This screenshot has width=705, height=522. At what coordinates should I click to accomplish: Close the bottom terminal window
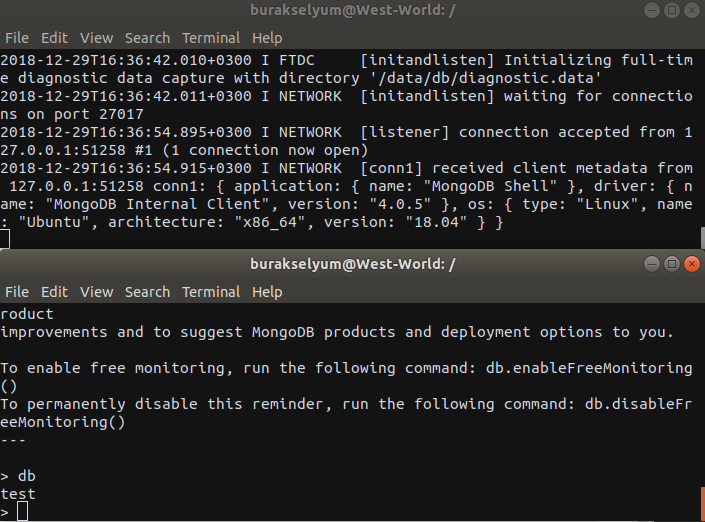pyautogui.click(x=690, y=264)
